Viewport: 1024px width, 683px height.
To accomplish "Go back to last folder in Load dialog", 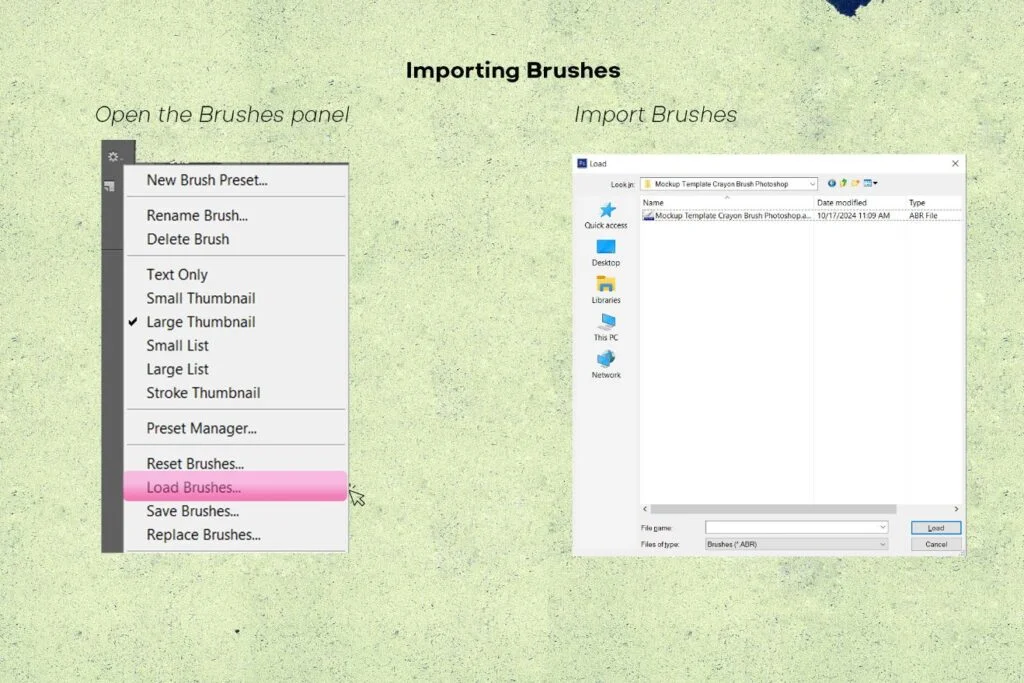I will (x=831, y=183).
